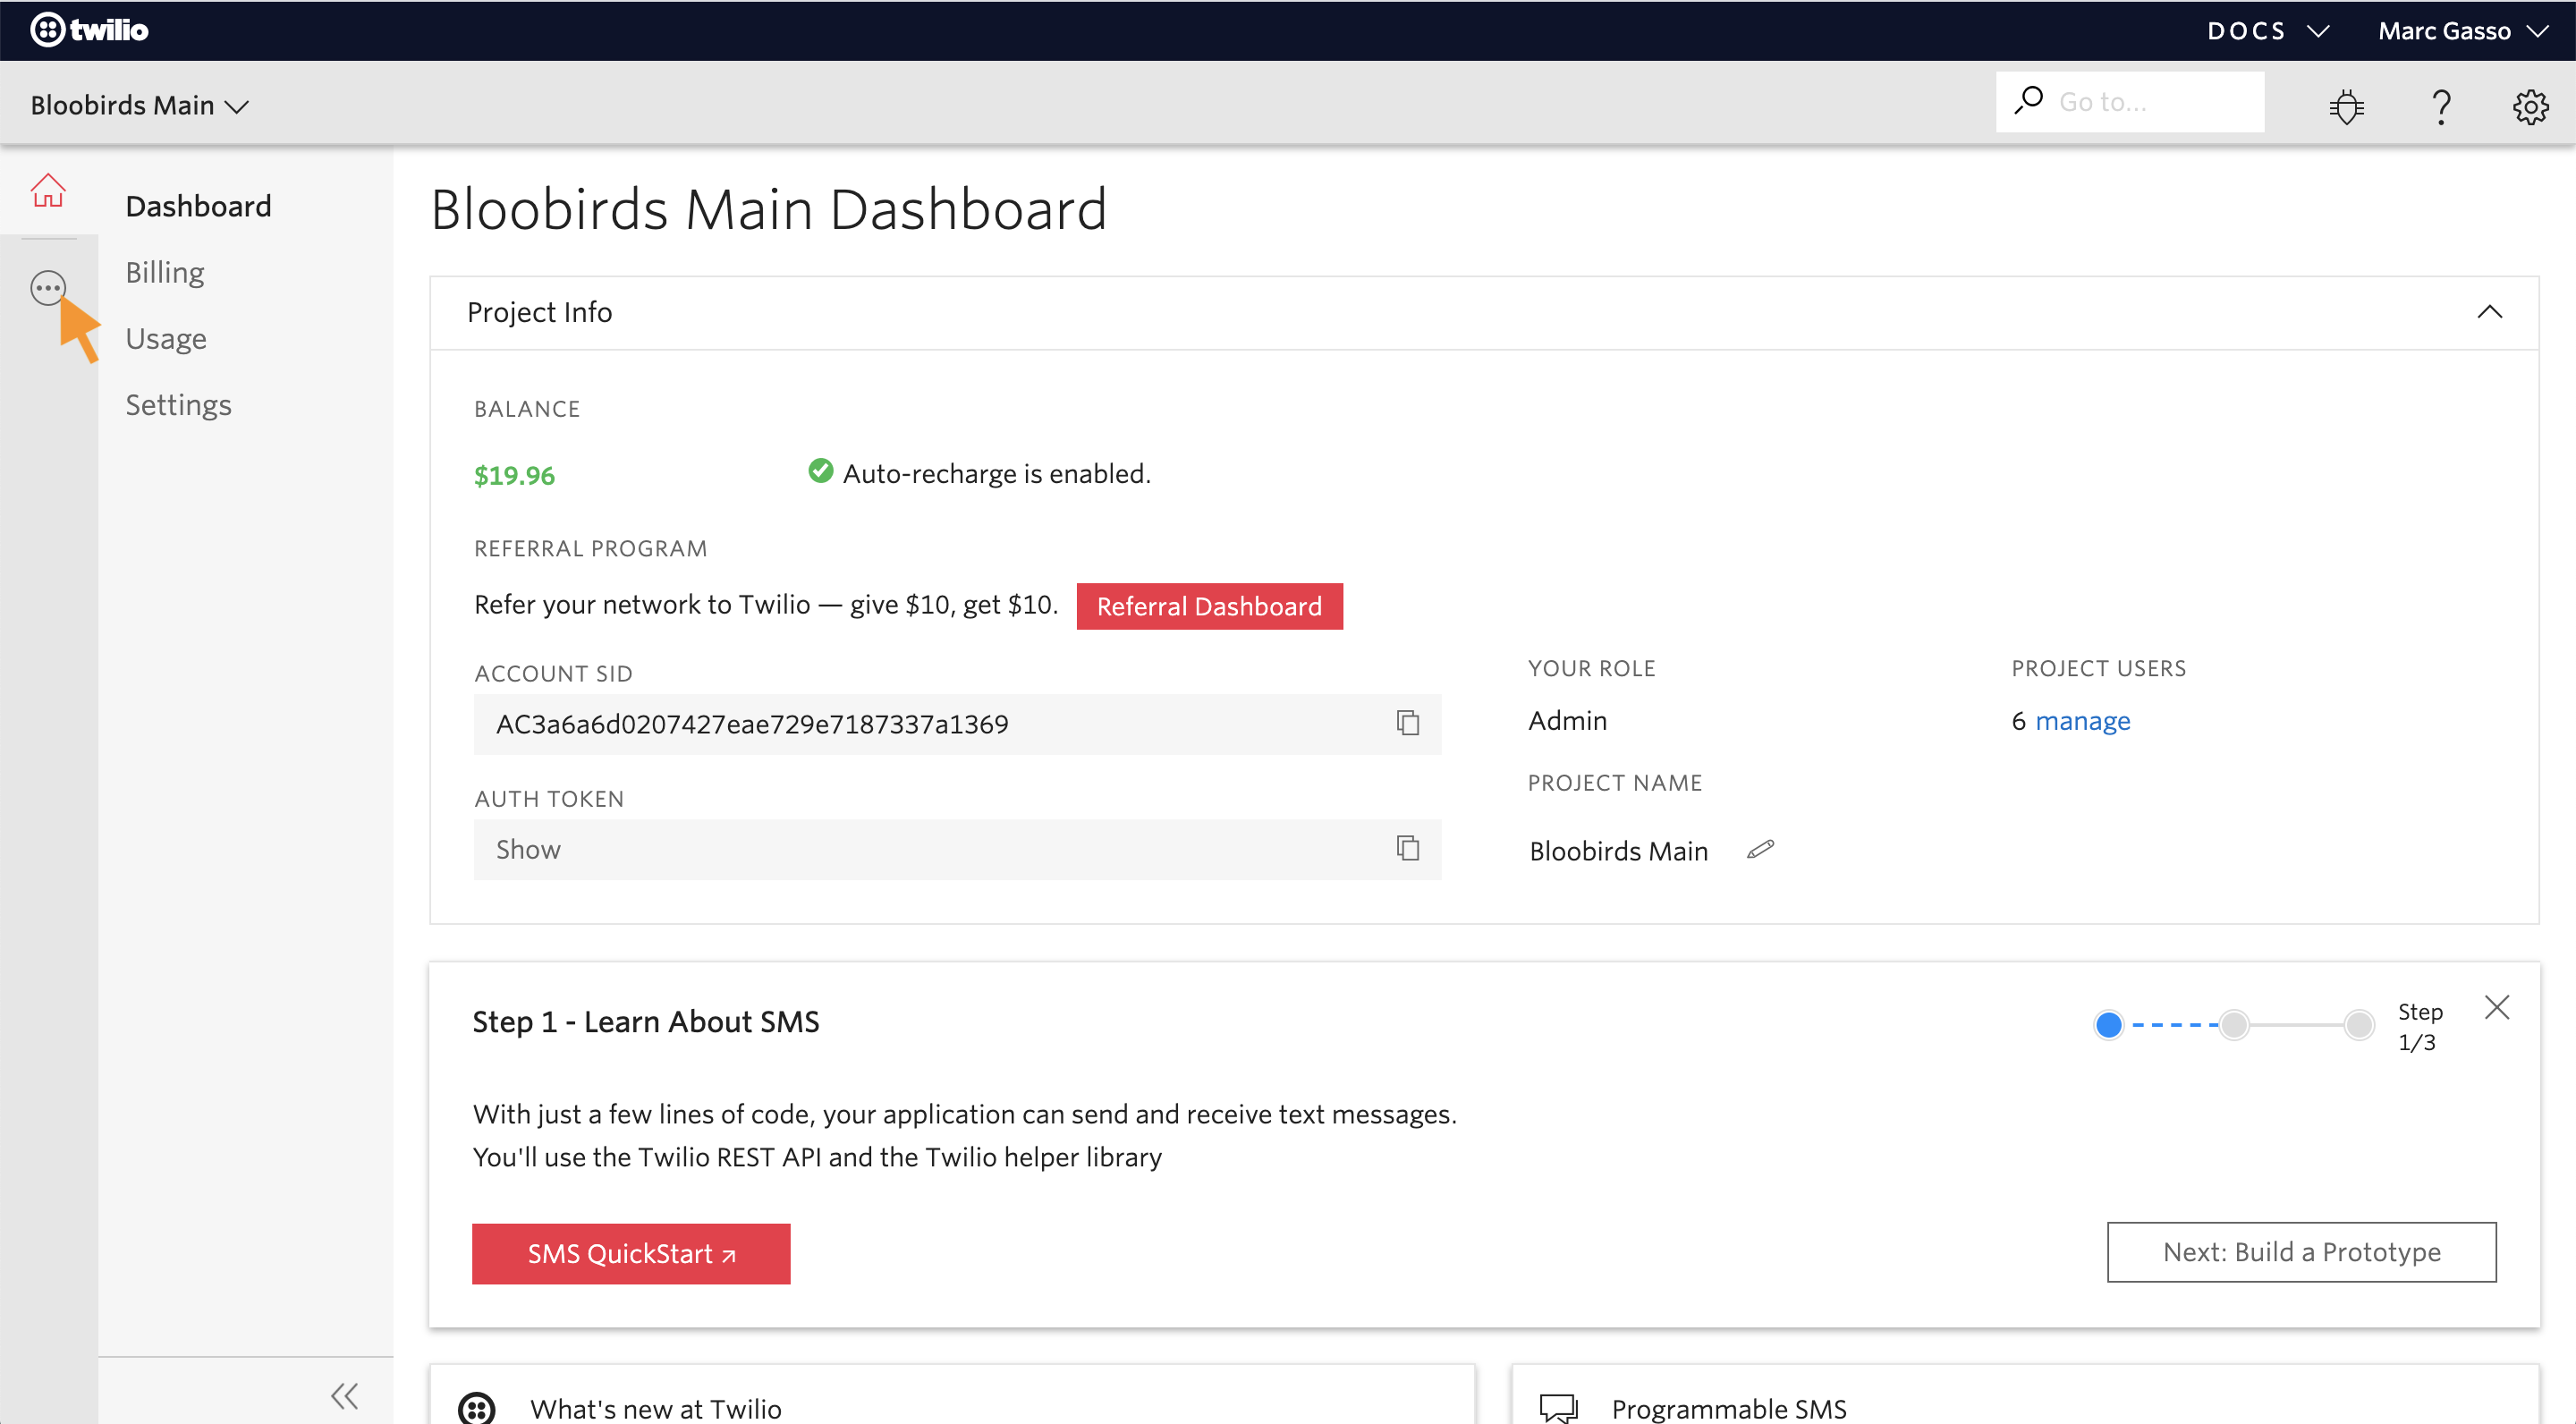
Task: Click the Referral Dashboard button
Action: coord(1209,606)
